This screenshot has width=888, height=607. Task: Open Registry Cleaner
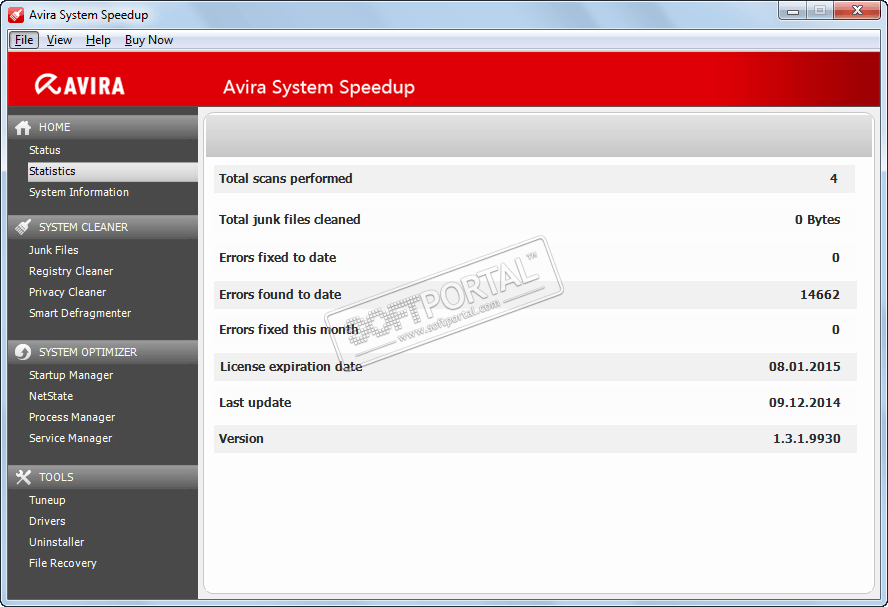(x=71, y=271)
